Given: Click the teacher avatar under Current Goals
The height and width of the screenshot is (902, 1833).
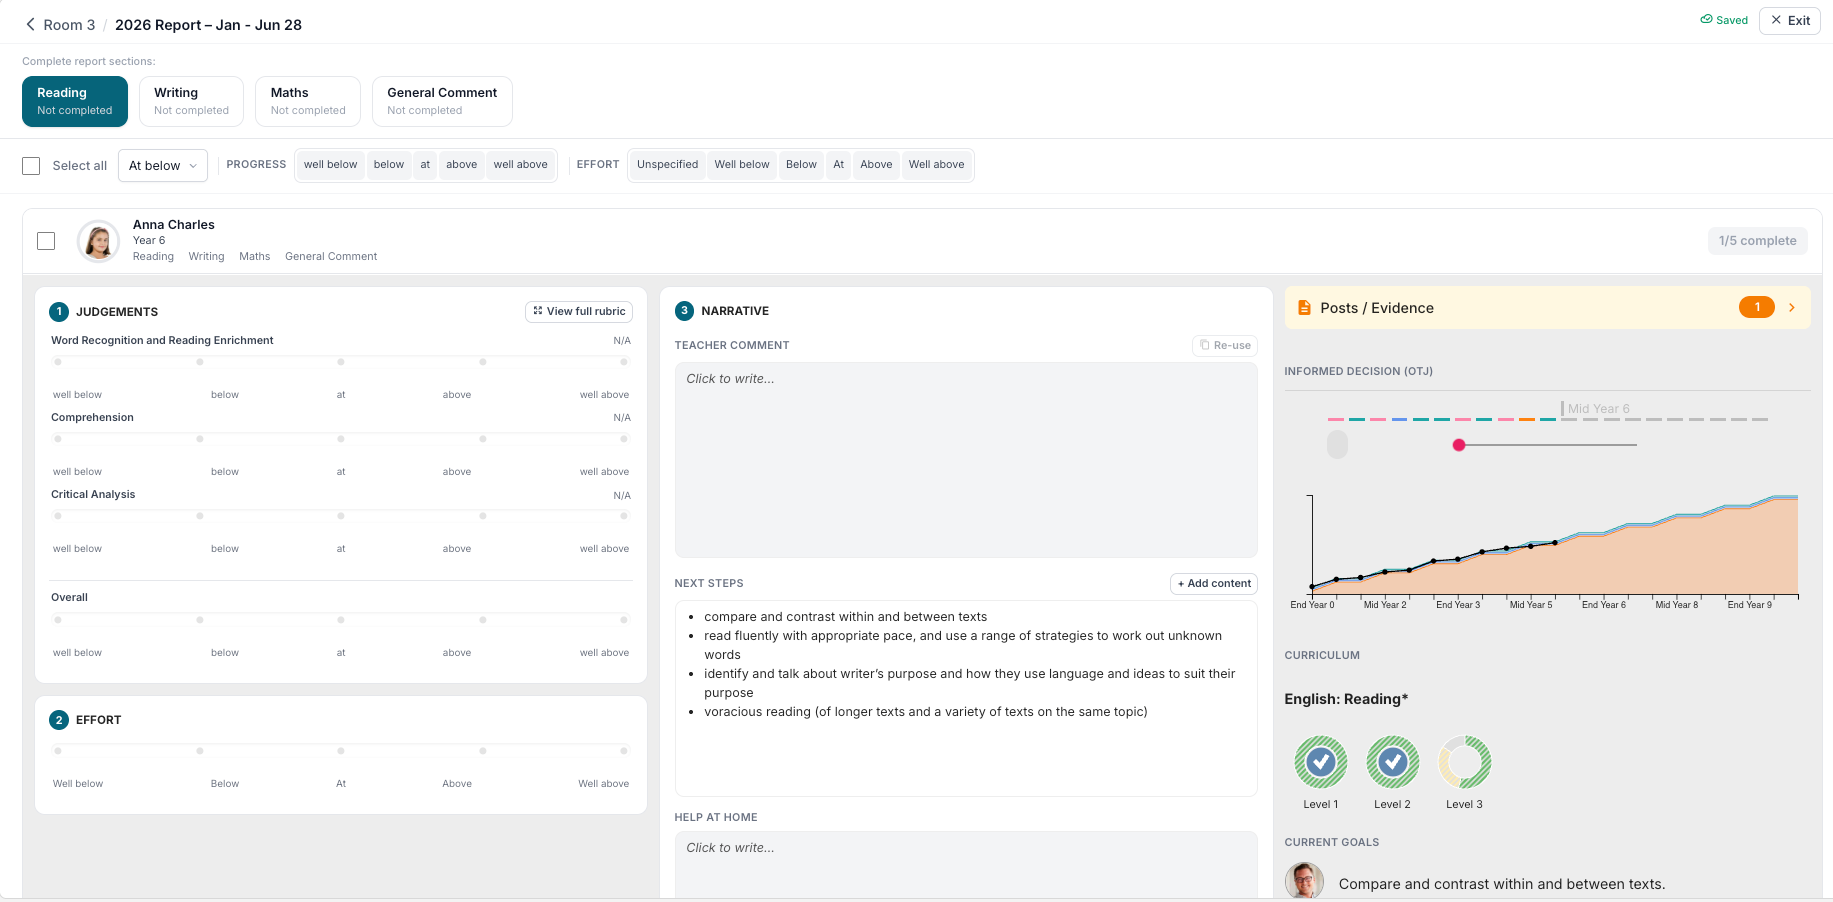Looking at the screenshot, I should 1304,880.
